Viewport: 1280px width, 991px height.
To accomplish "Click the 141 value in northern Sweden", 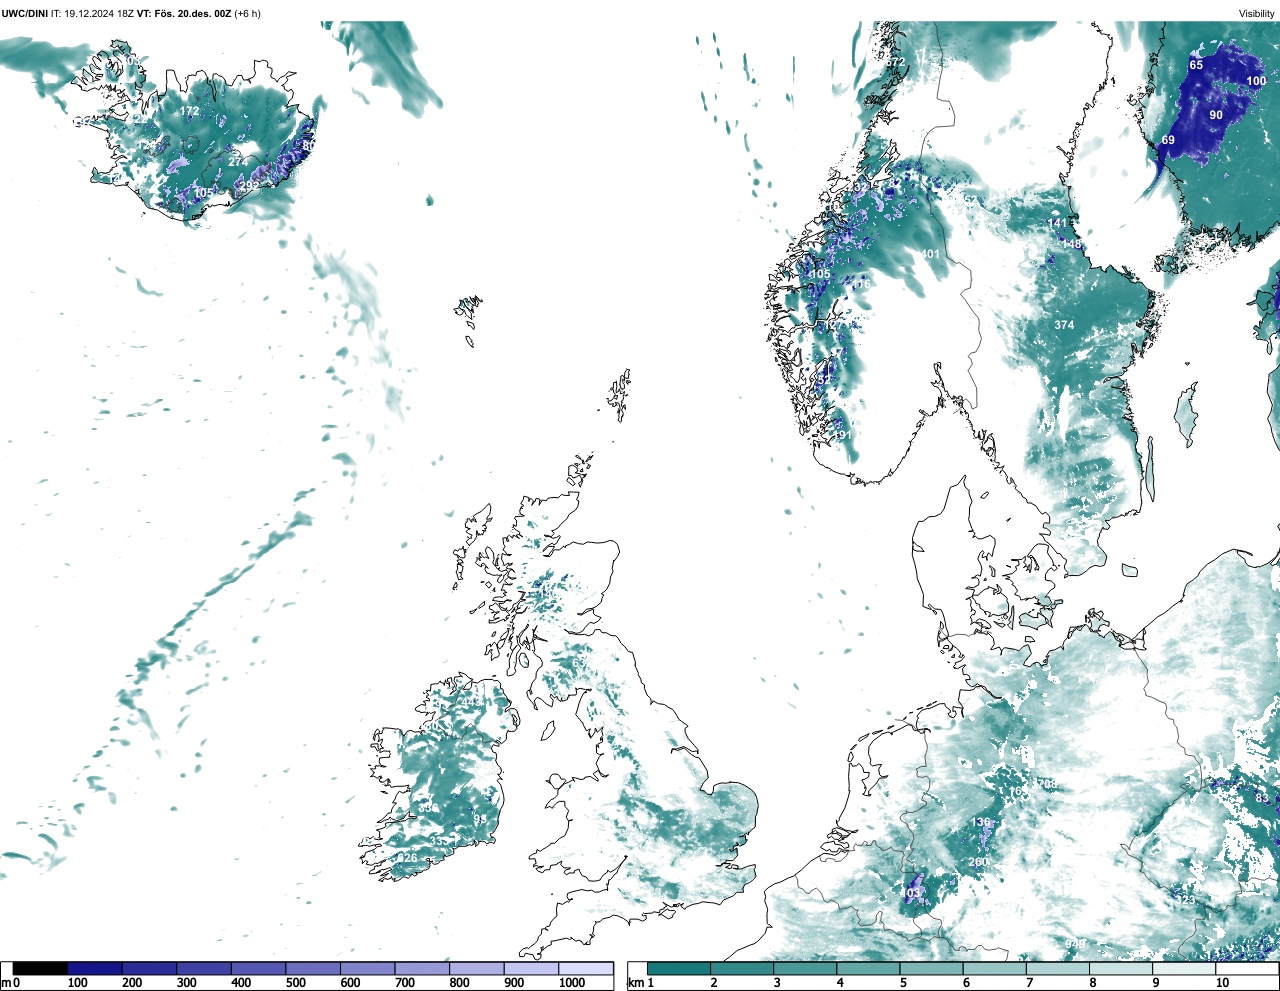I will pos(1058,223).
